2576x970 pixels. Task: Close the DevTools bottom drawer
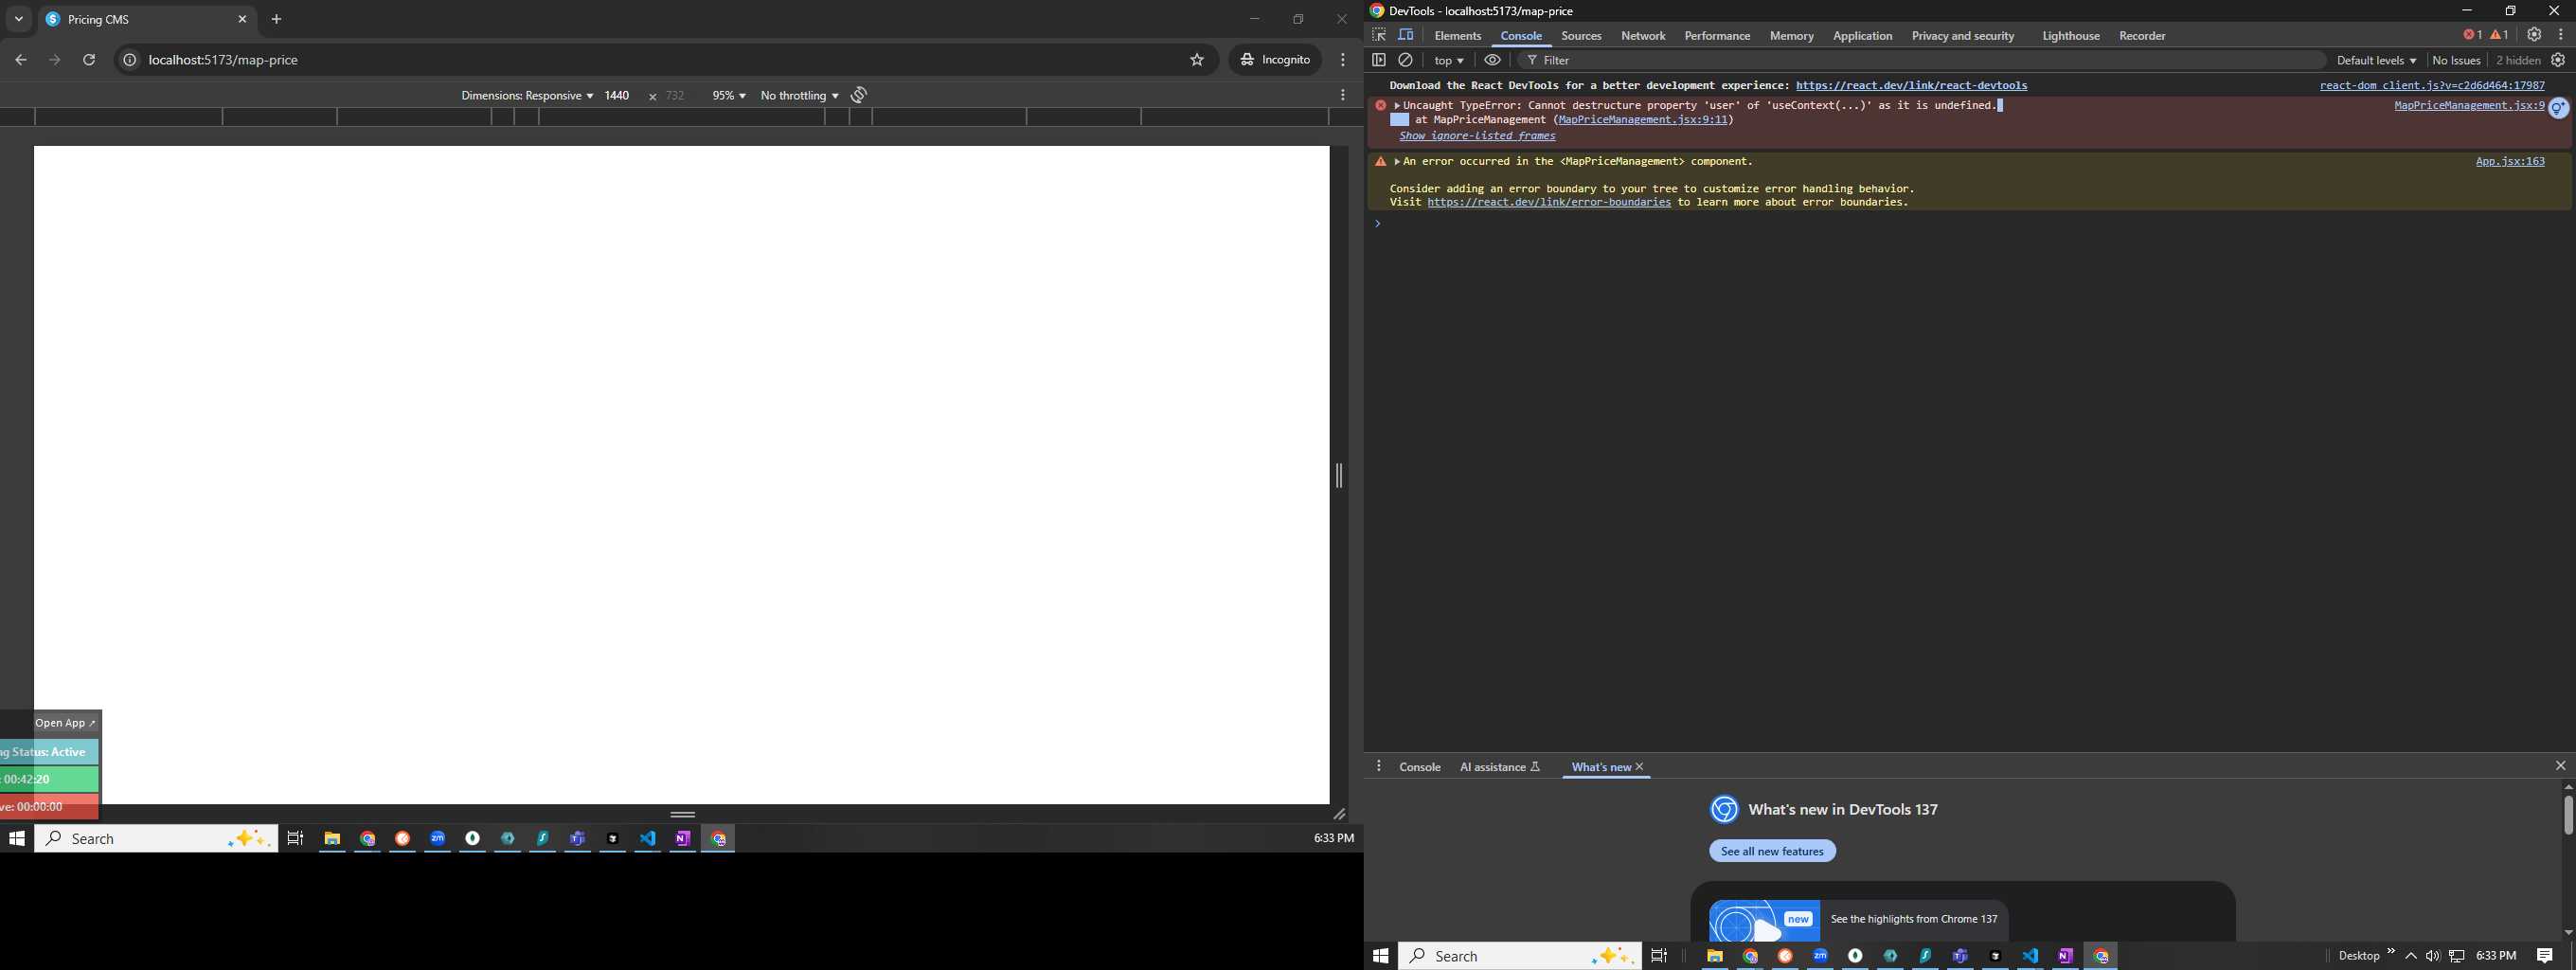click(2560, 766)
